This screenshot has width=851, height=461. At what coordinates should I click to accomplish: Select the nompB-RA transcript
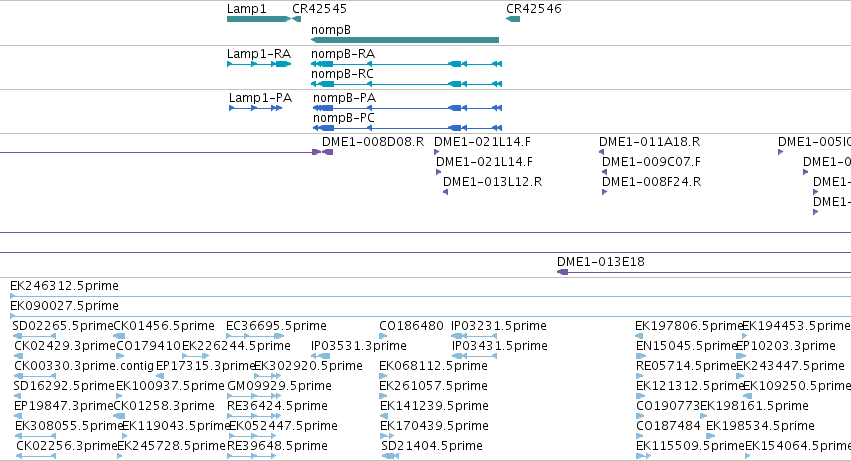coord(407,64)
